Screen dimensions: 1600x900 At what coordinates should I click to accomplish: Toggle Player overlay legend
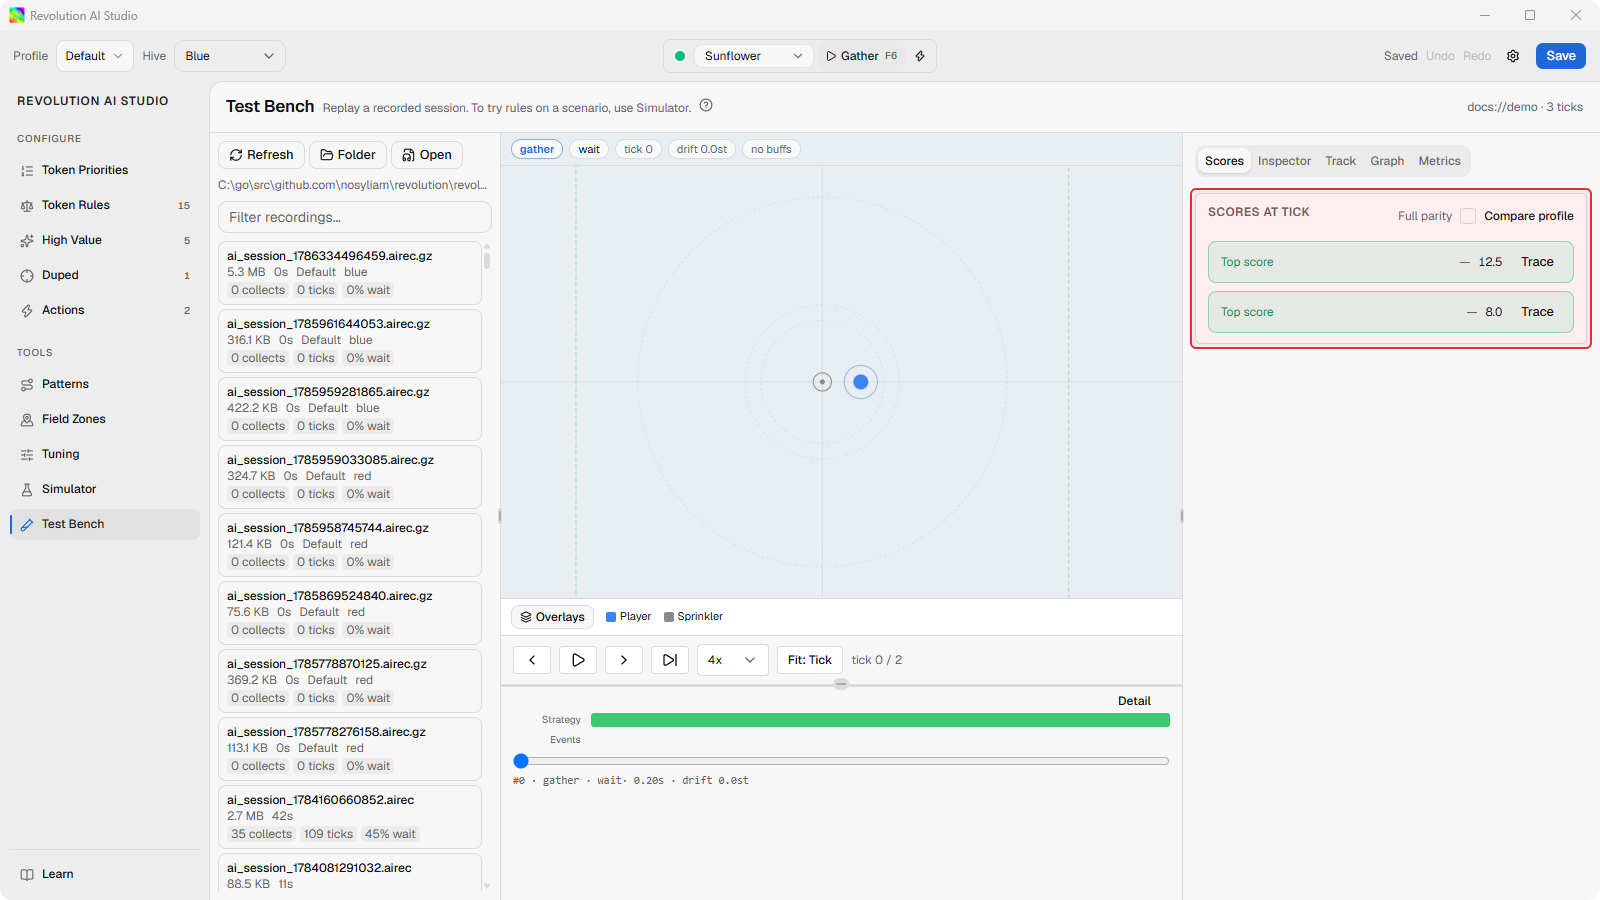(628, 617)
